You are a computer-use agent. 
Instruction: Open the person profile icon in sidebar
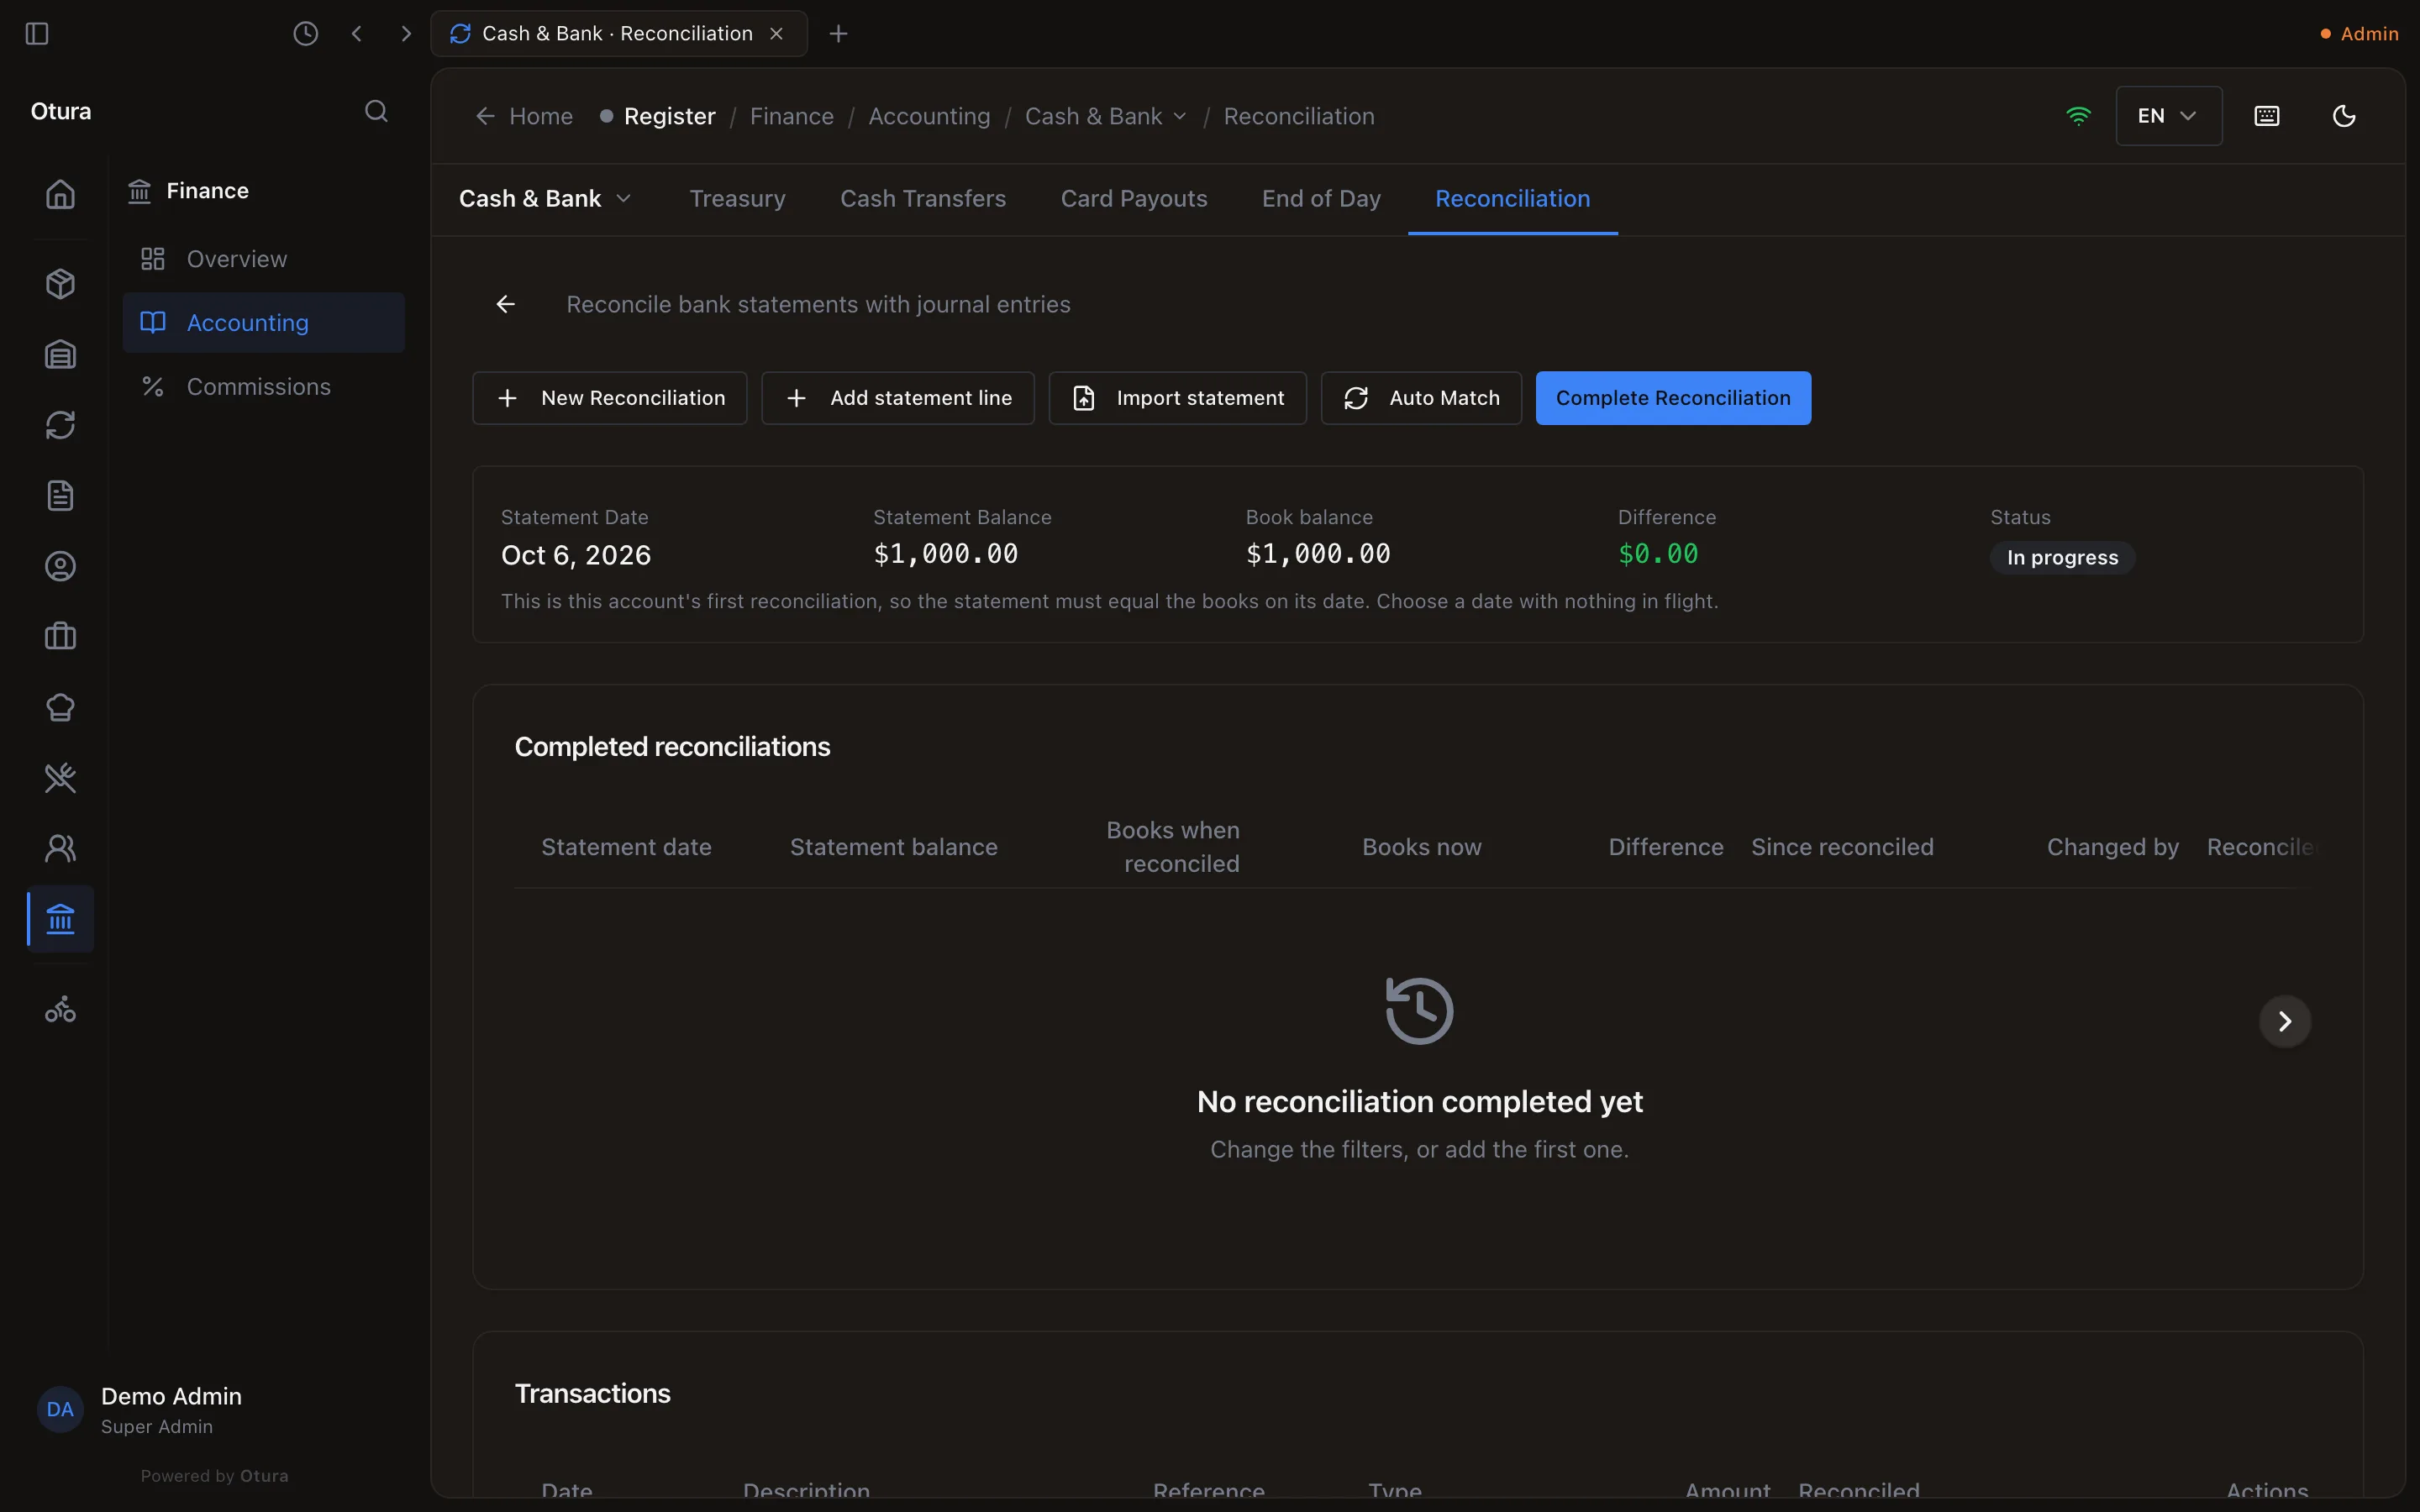pos(60,566)
